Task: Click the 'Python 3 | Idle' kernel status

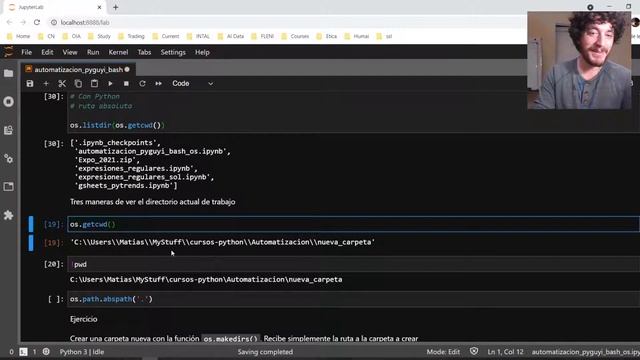Action: tap(82, 352)
